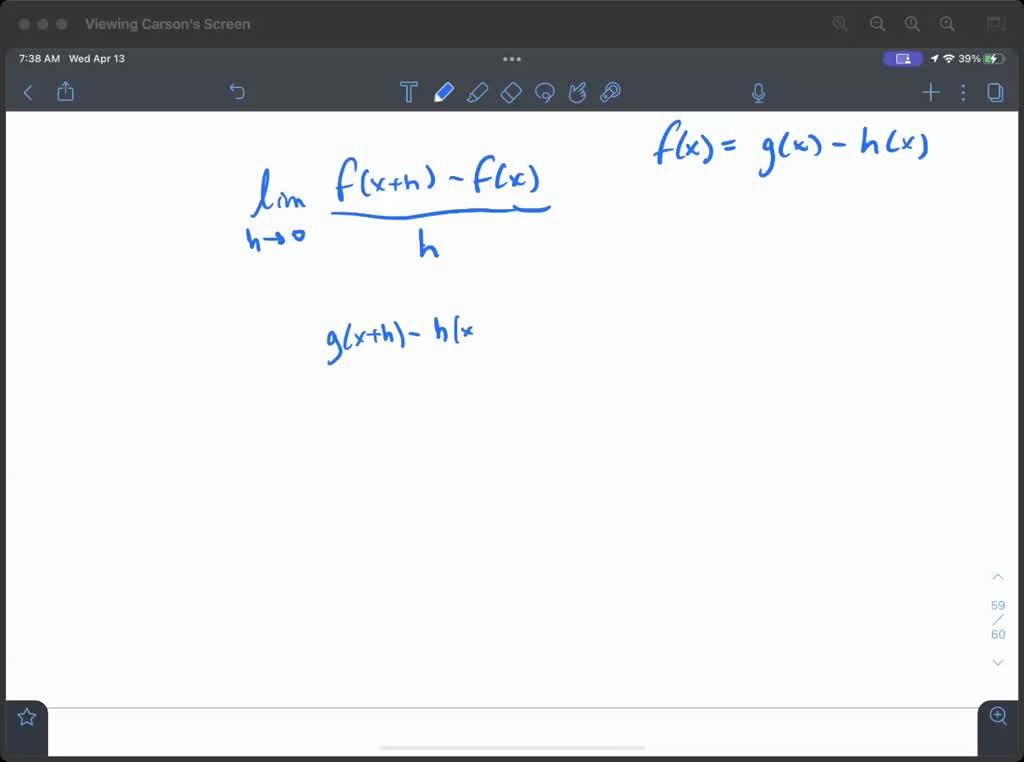1024x762 pixels.
Task: Open the Share menu
Action: tap(65, 91)
